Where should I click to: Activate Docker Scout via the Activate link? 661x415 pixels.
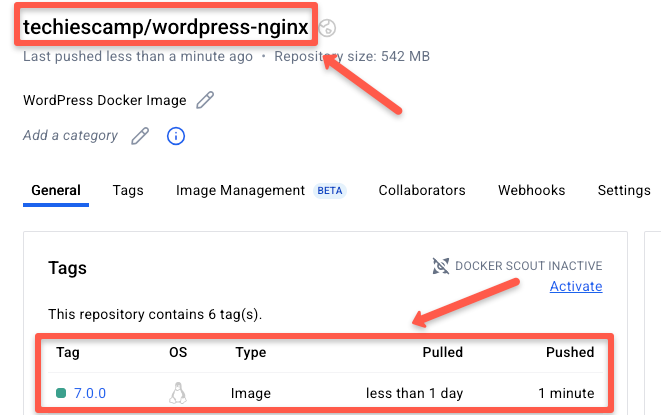(576, 286)
